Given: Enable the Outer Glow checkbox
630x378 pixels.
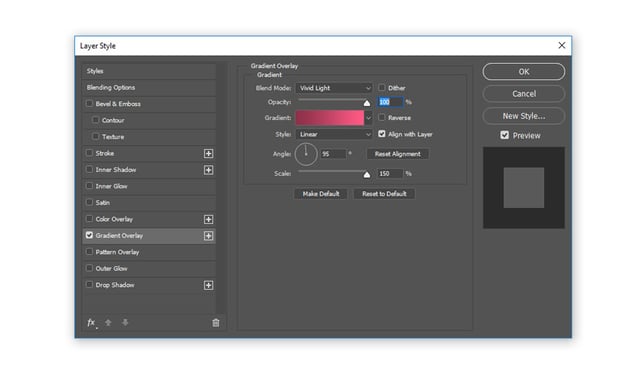Looking at the screenshot, I should coord(89,268).
